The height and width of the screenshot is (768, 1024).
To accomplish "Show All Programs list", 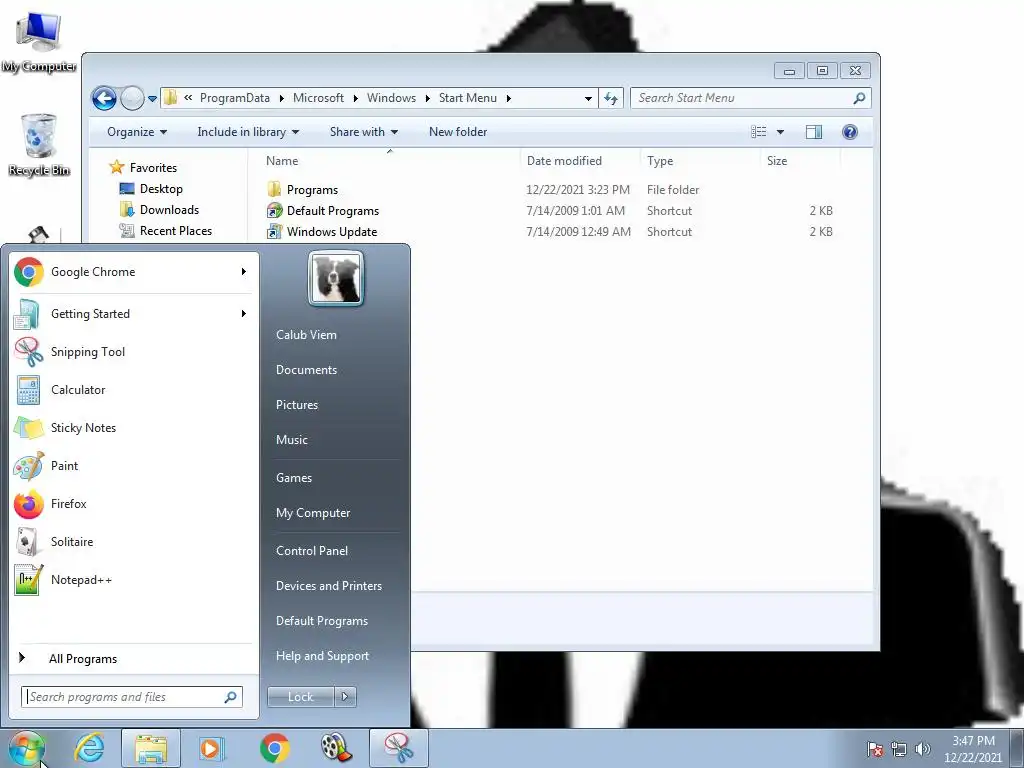I will 82,658.
